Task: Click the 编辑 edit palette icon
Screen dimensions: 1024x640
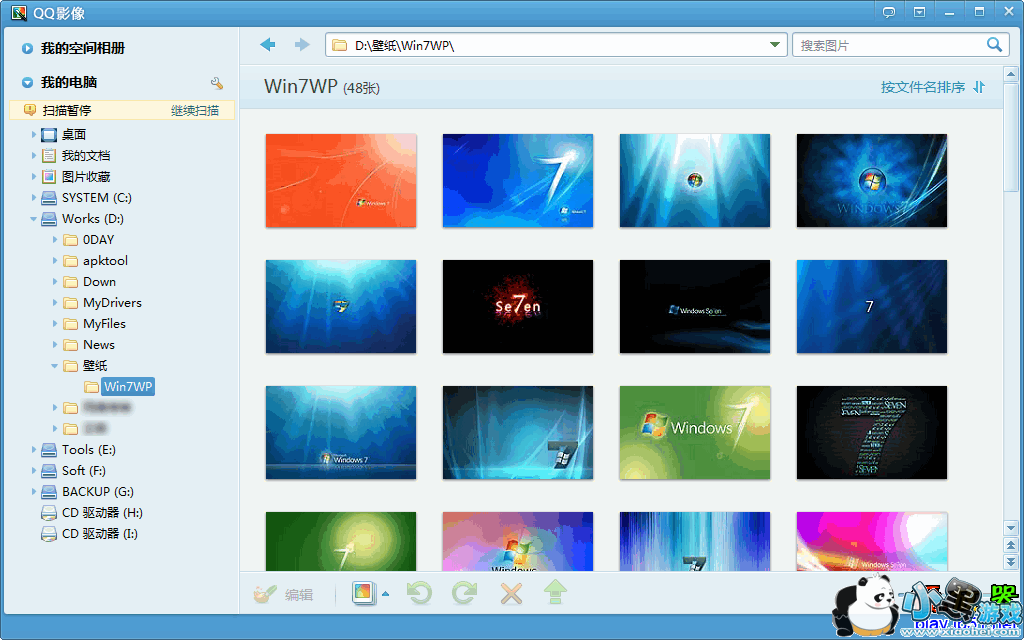Action: [x=264, y=594]
